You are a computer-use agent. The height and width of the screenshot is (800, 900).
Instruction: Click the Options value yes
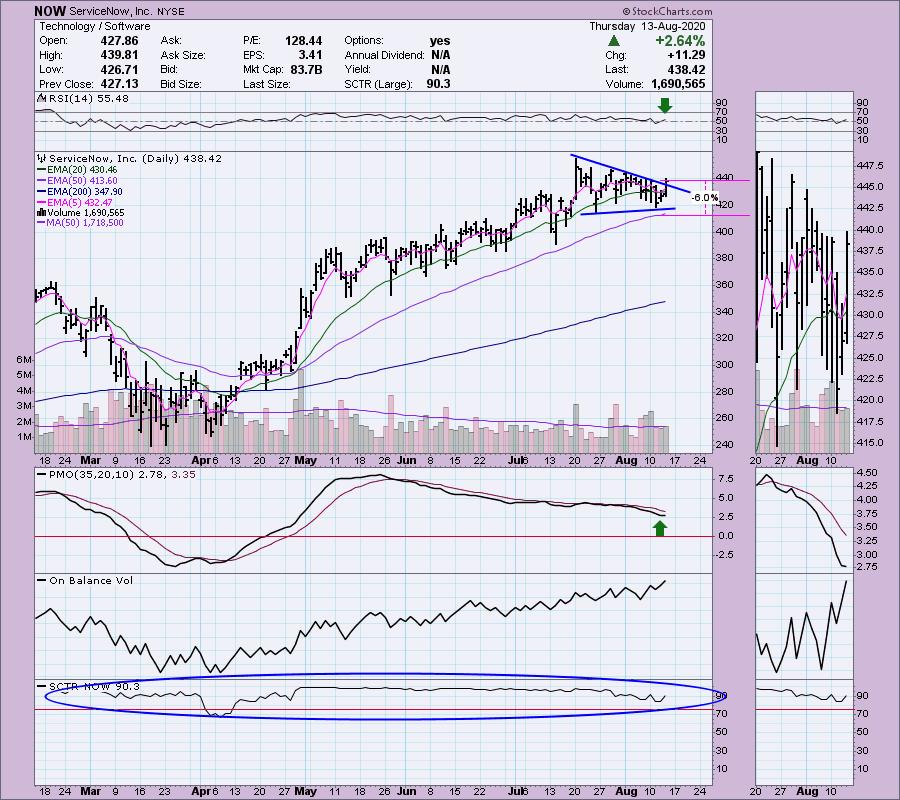click(440, 41)
